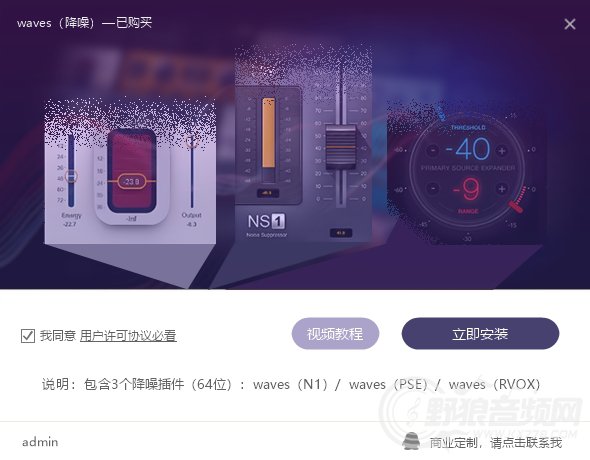The width and height of the screenshot is (590, 460).
Task: Click the Output slider knob
Action: (x=192, y=142)
